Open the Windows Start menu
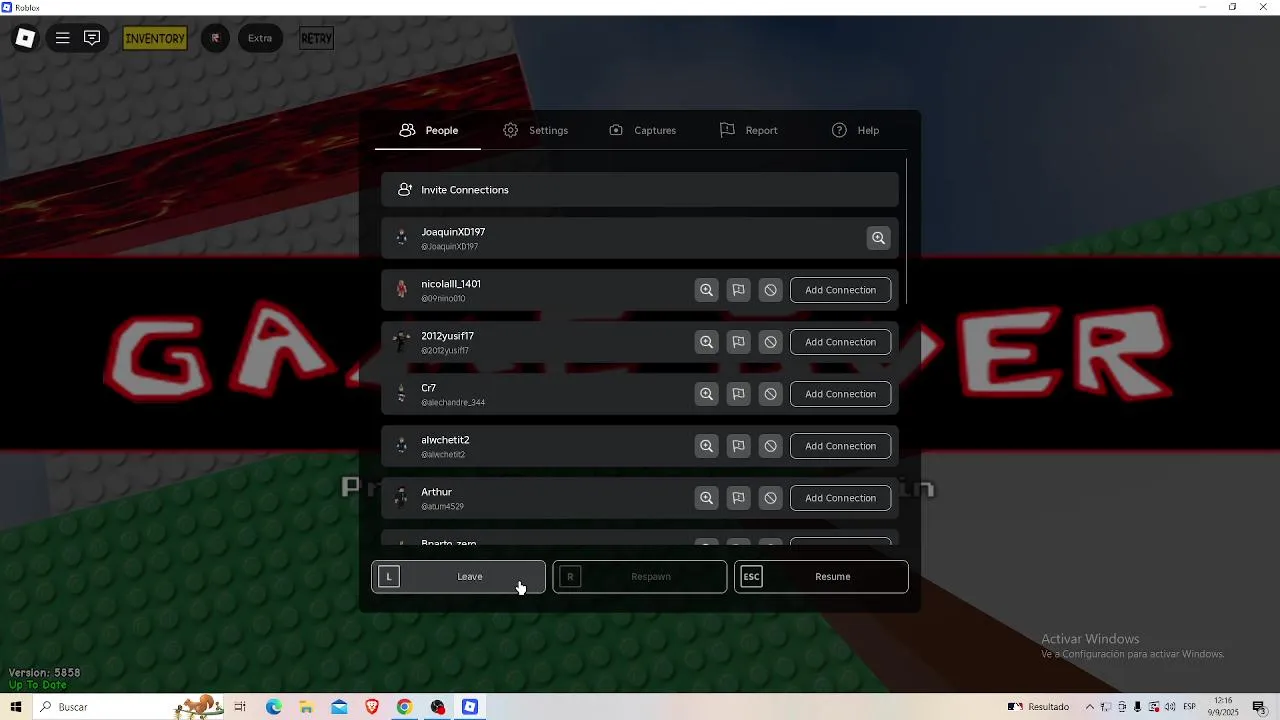The height and width of the screenshot is (720, 1280). click(15, 707)
